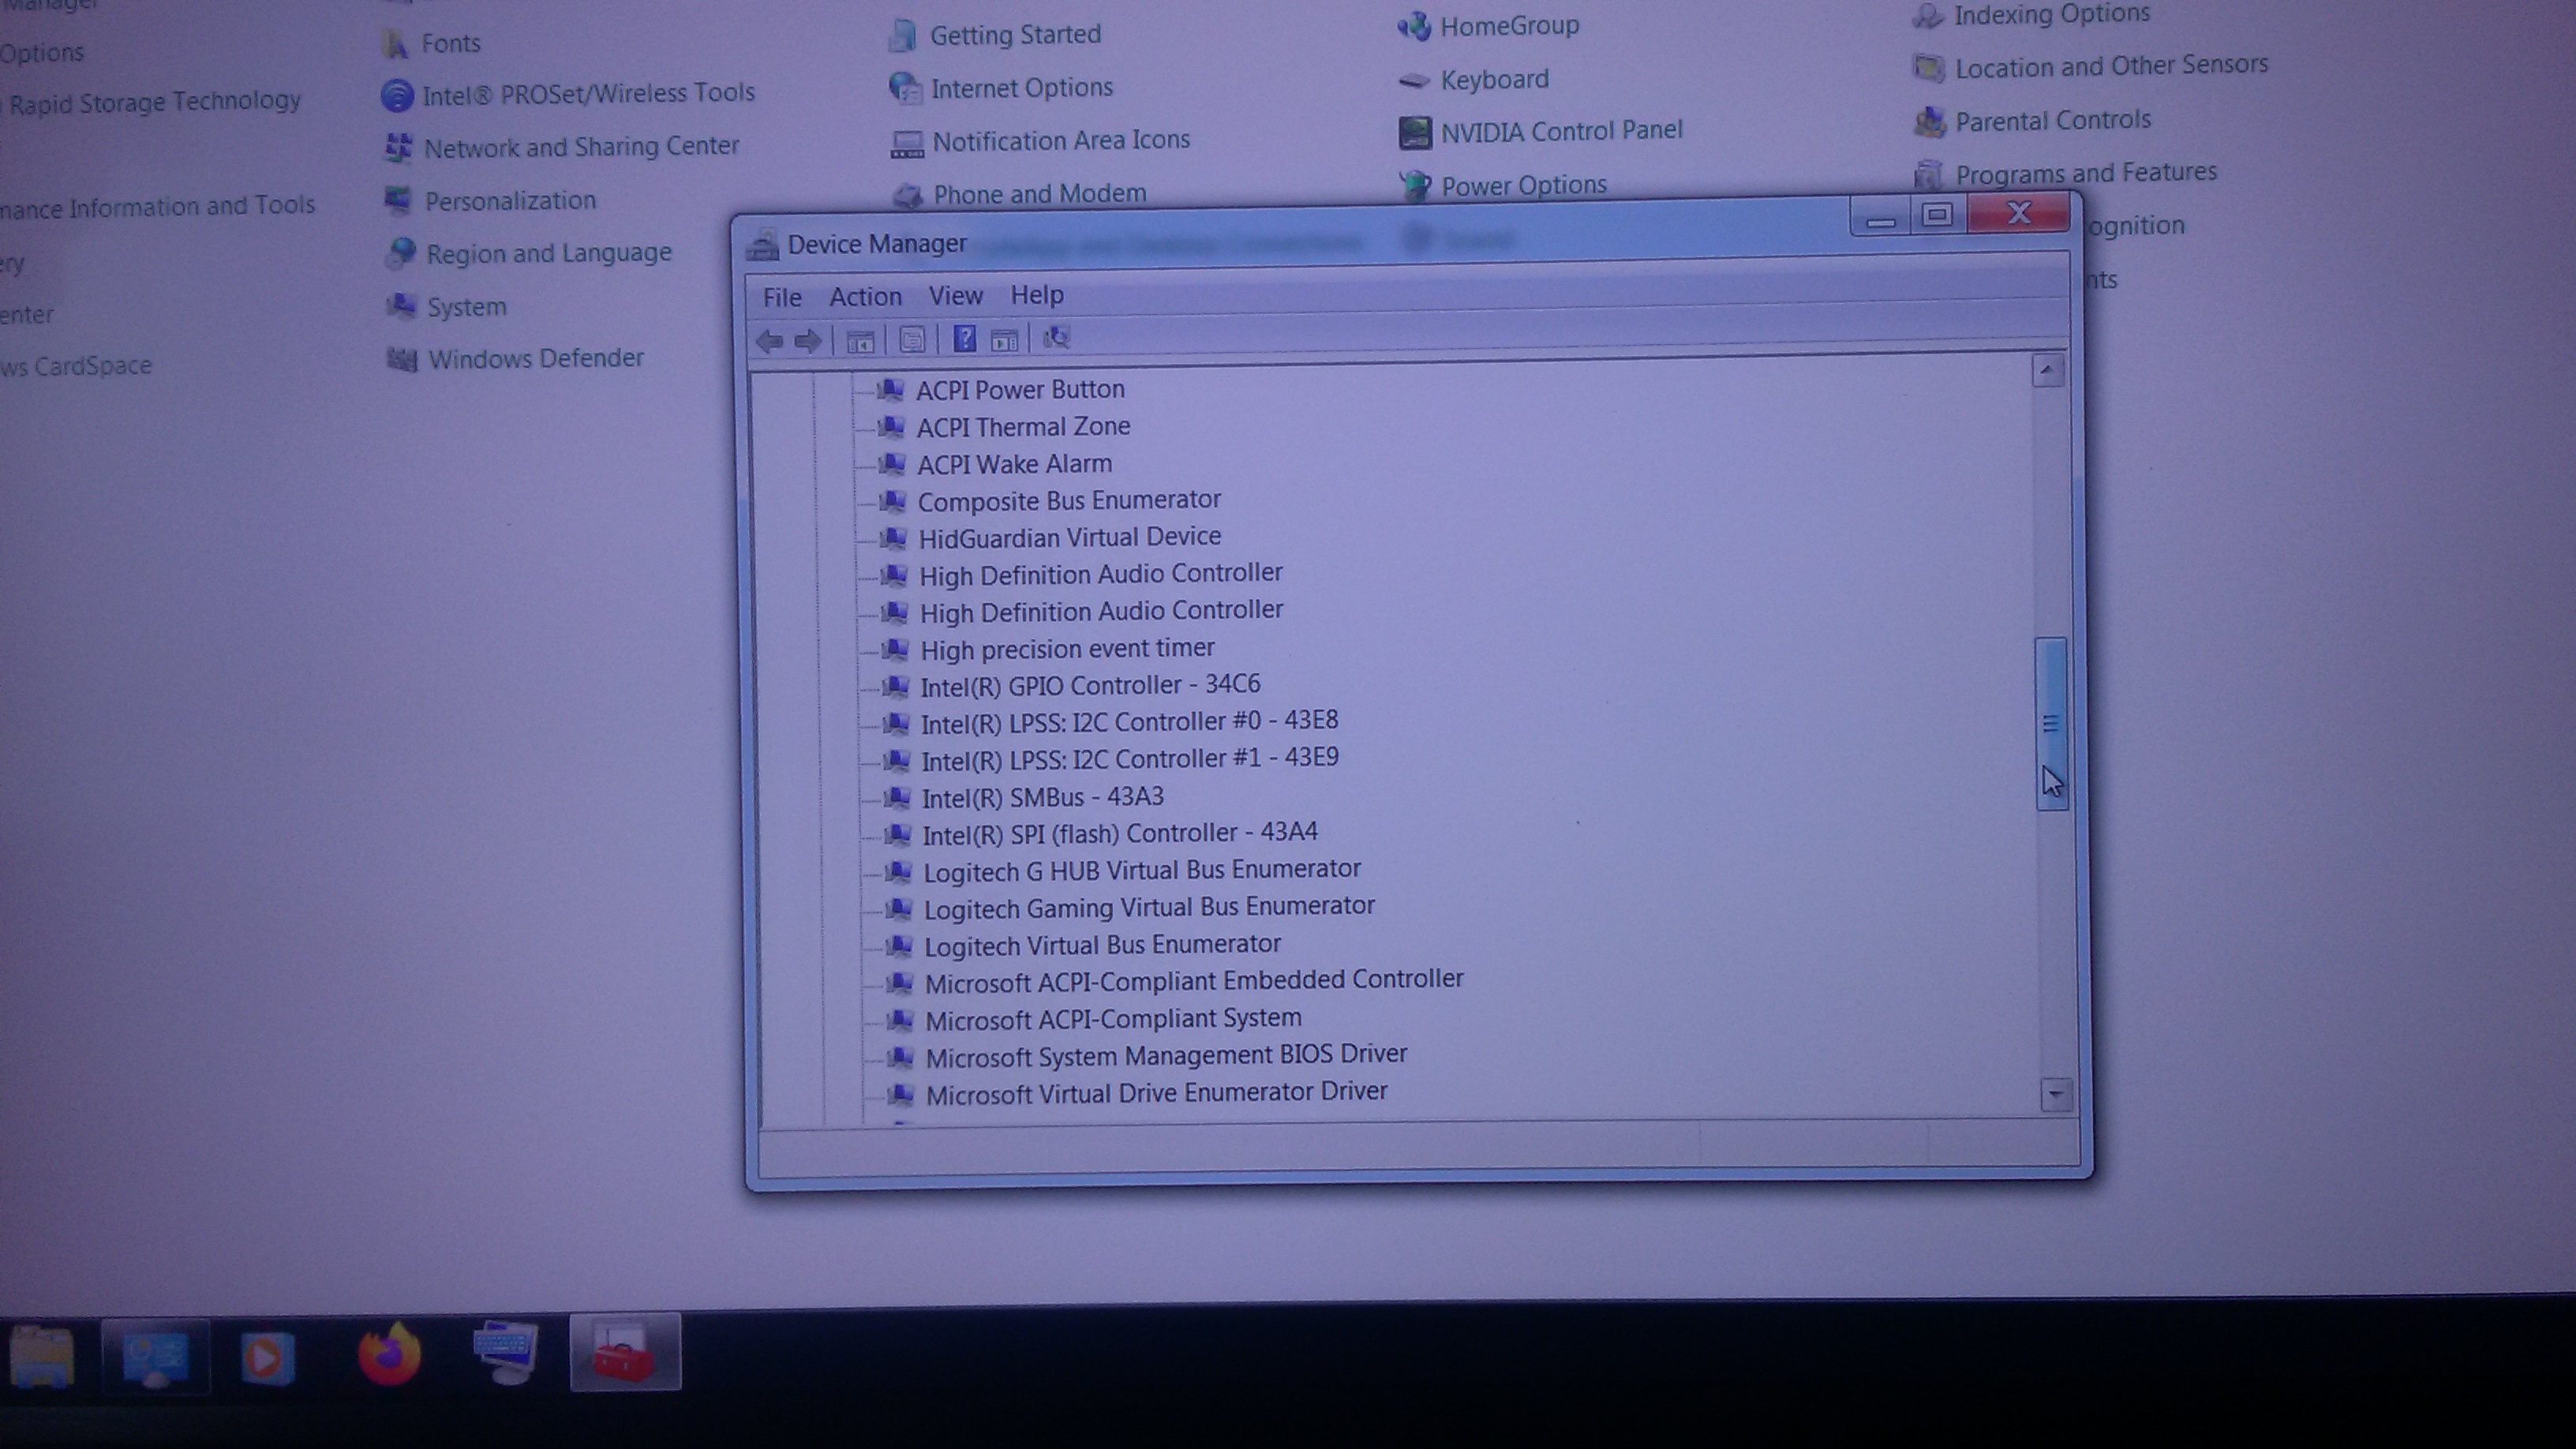Viewport: 2576px width, 1449px height.
Task: Select Intel(R) SPI (flash) Controller - 43A4
Action: point(1120,833)
